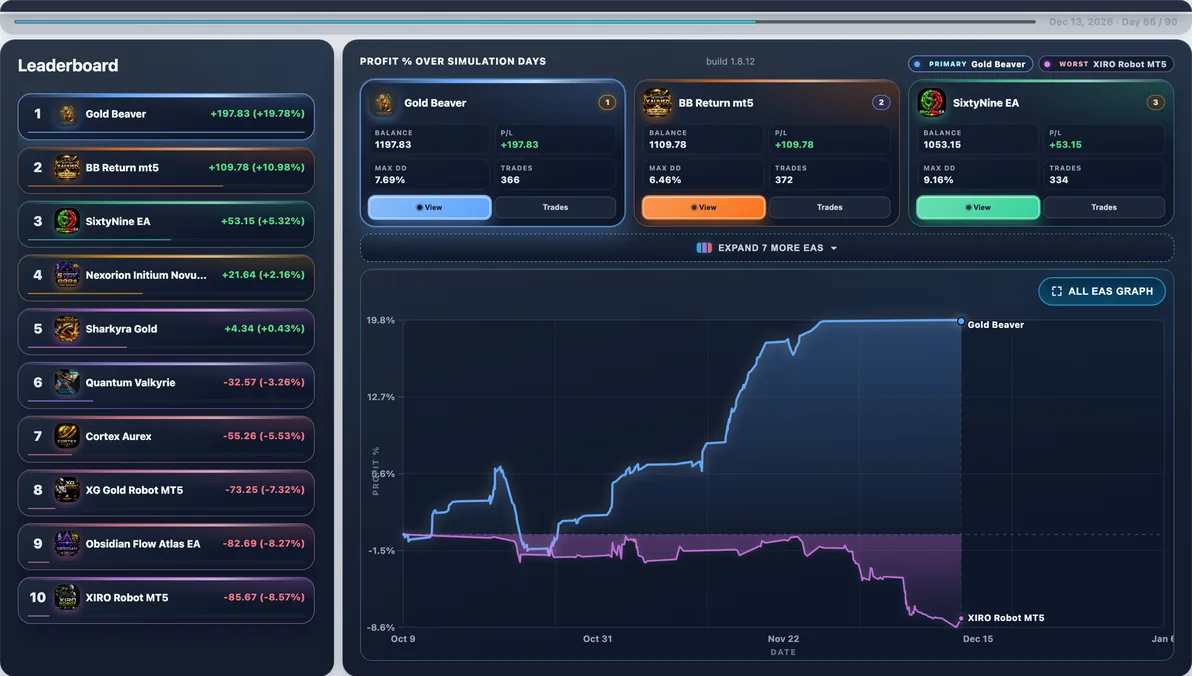Click the Cortex Aurex avatar icon
Viewport: 1192px width, 676px height.
click(x=67, y=436)
